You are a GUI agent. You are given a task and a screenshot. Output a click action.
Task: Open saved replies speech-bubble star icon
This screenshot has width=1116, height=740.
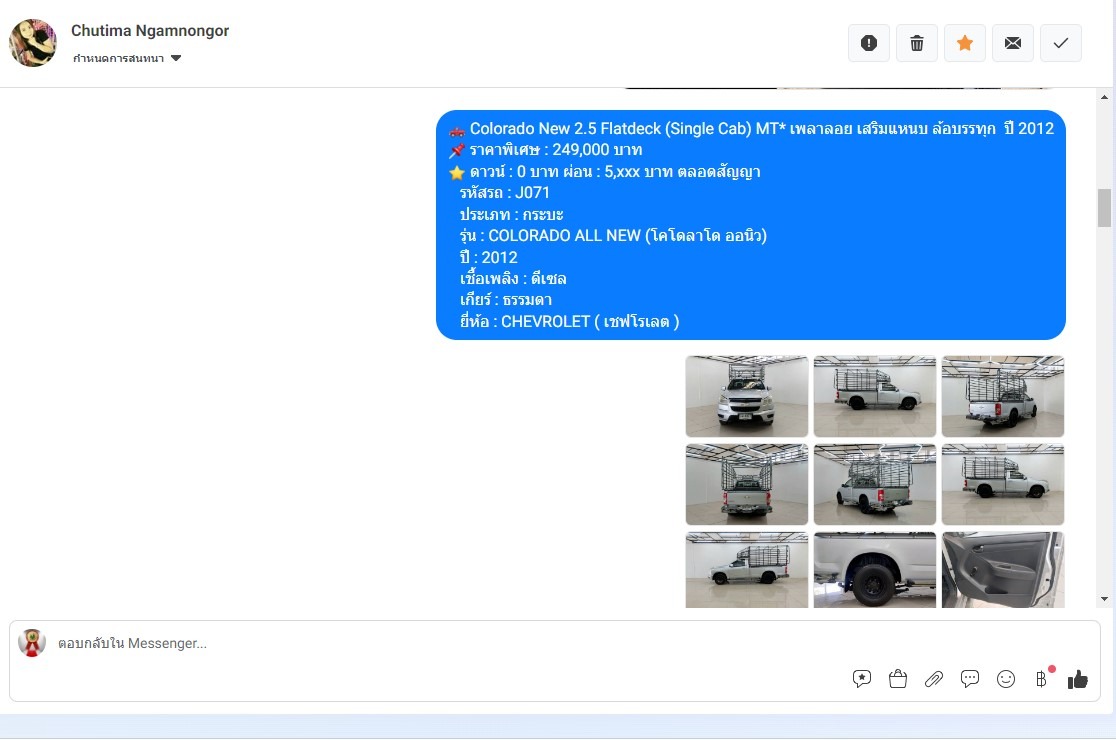click(861, 679)
